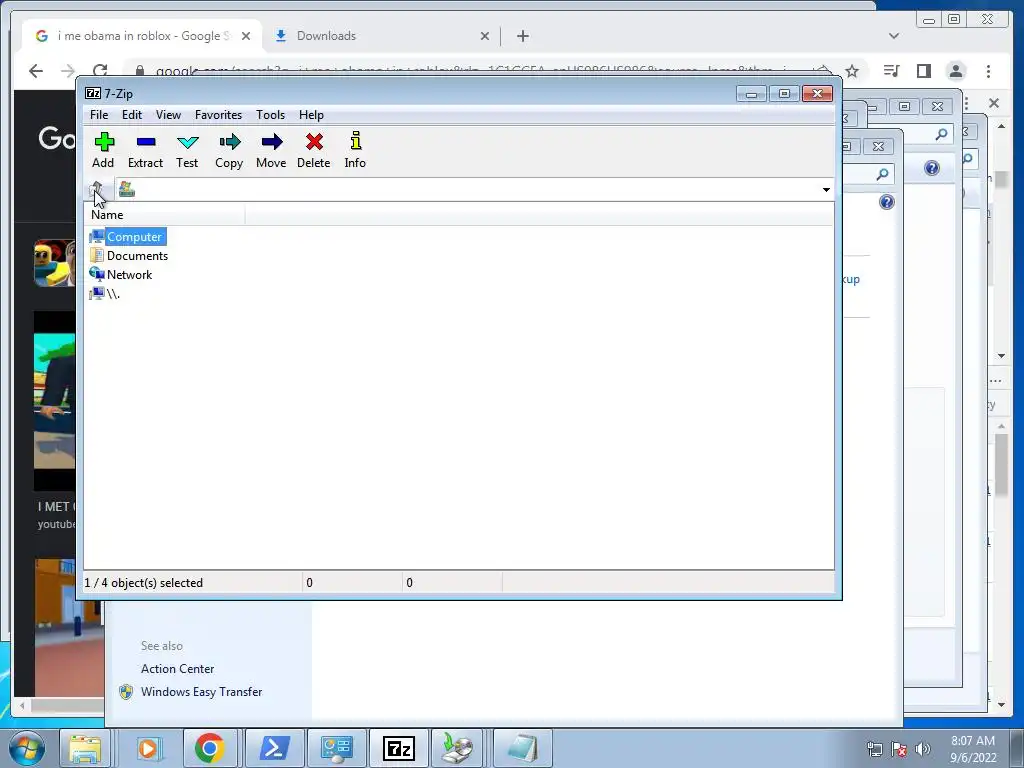This screenshot has width=1024, height=768.
Task: Open the Info toolbar icon
Action: tap(355, 150)
